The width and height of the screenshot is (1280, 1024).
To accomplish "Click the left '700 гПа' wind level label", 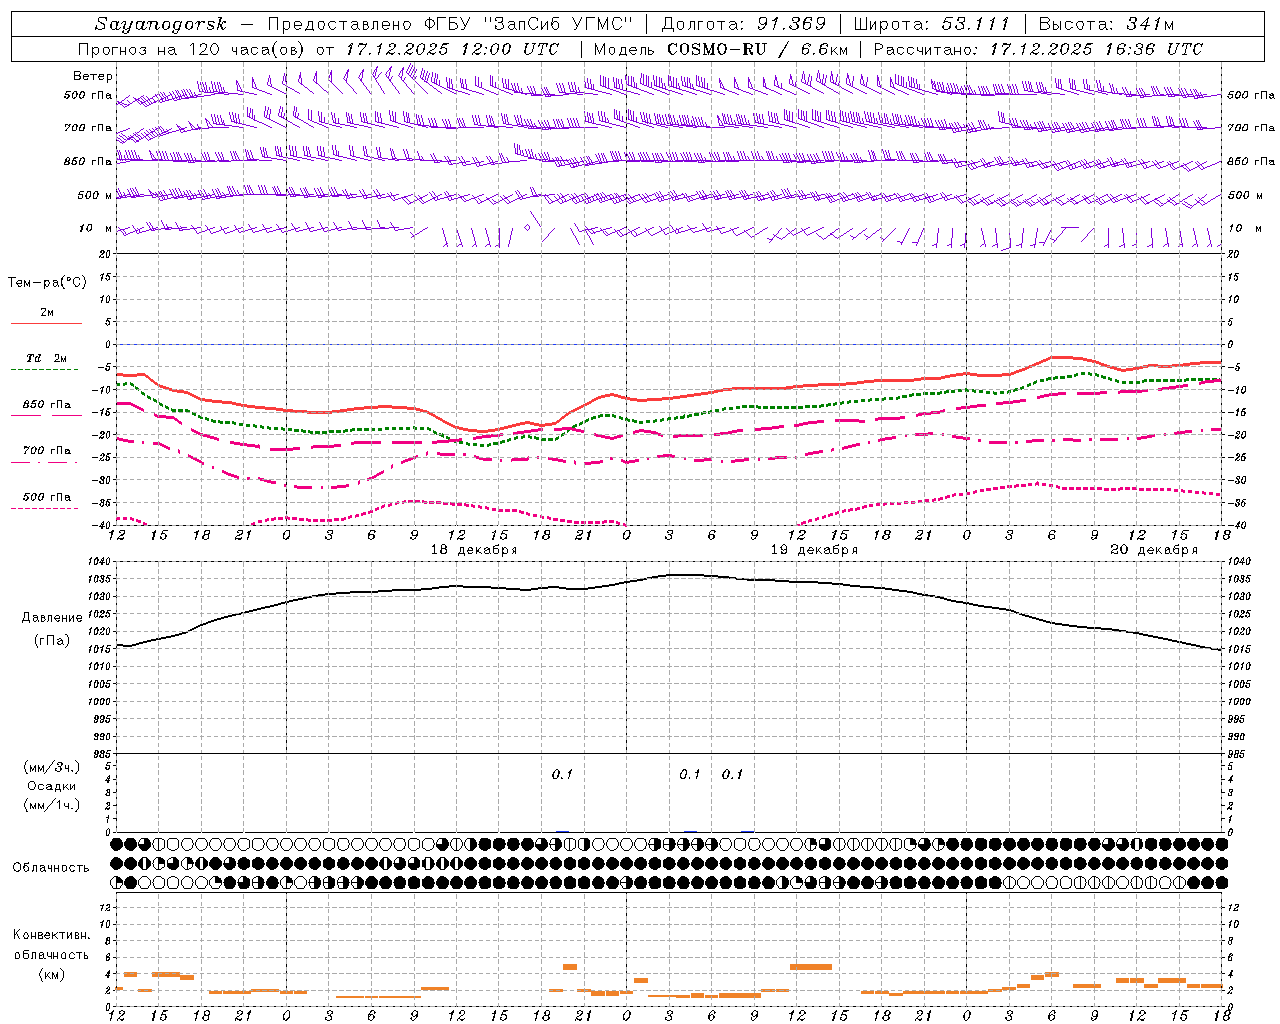I will (x=88, y=128).
